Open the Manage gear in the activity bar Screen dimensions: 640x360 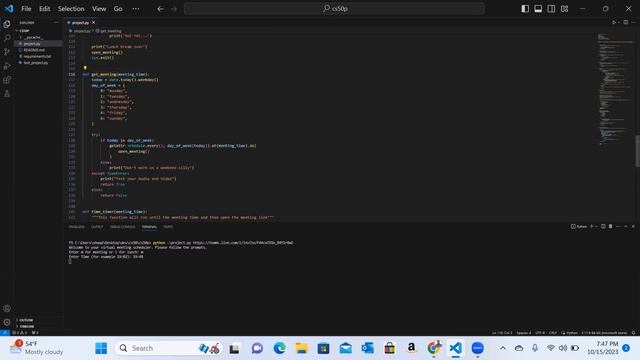tap(7, 322)
